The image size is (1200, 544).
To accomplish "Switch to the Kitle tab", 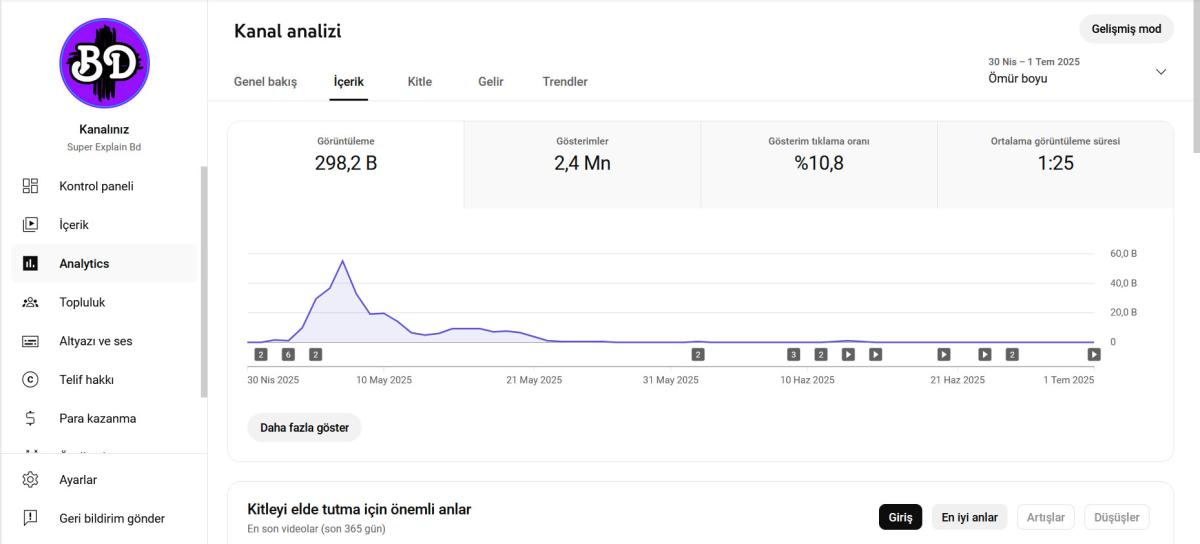I will pyautogui.click(x=420, y=82).
